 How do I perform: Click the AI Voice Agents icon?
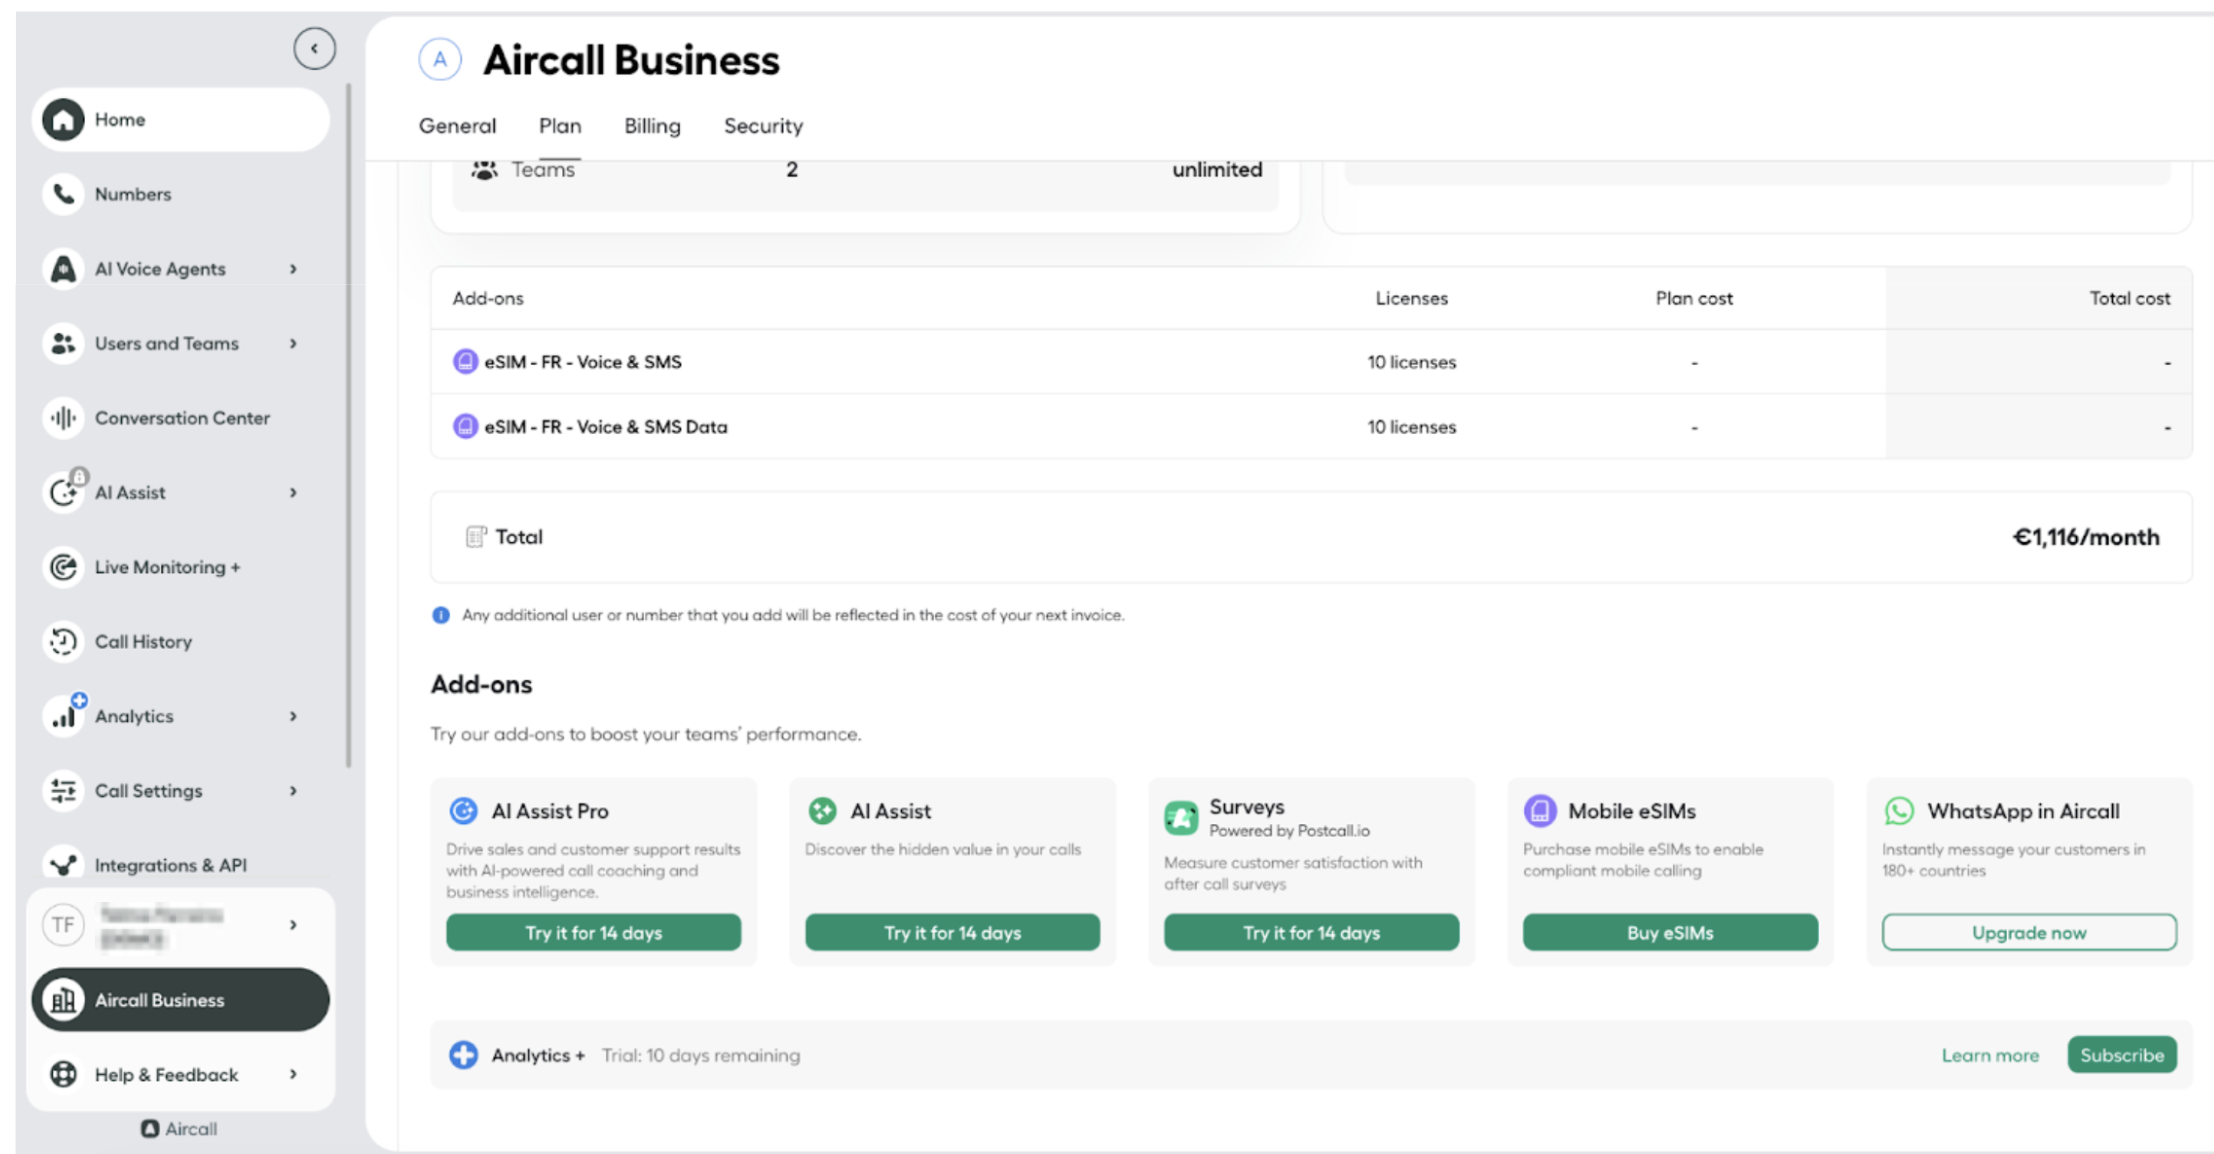point(63,269)
